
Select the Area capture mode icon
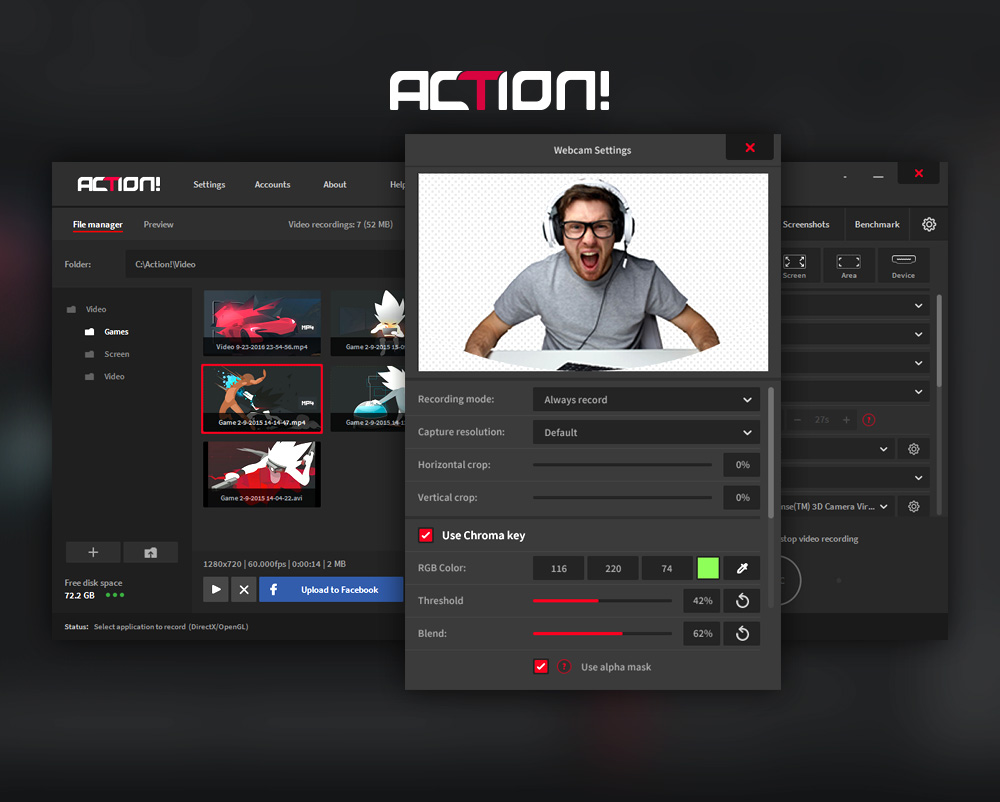(849, 264)
